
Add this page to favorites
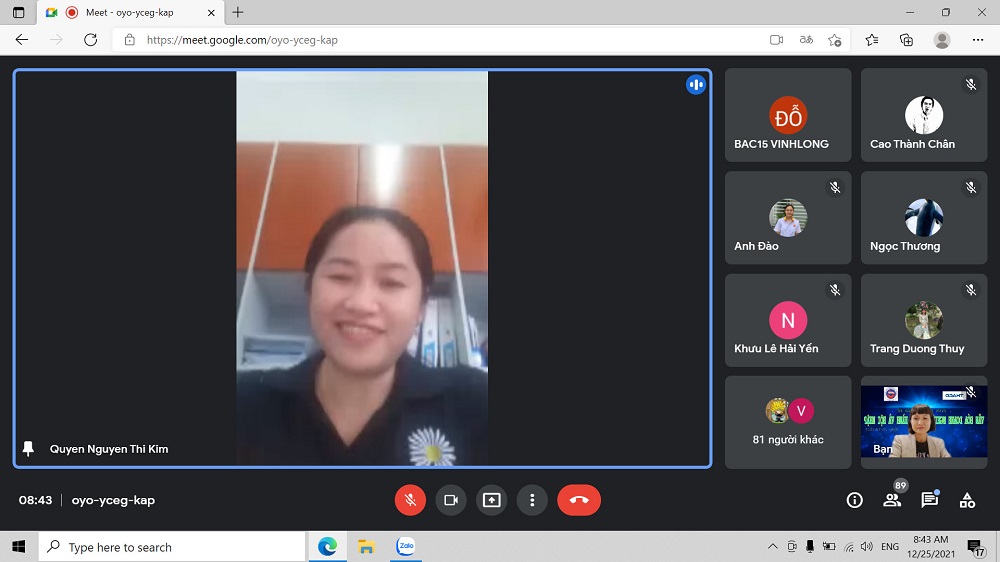[835, 40]
